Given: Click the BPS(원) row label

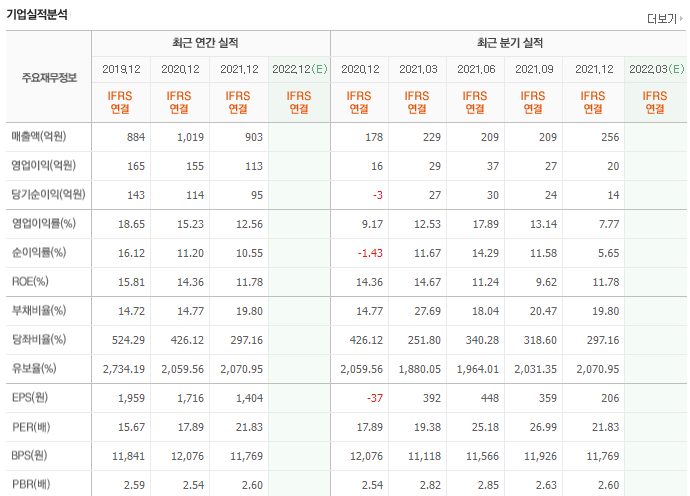Looking at the screenshot, I should tap(29, 456).
